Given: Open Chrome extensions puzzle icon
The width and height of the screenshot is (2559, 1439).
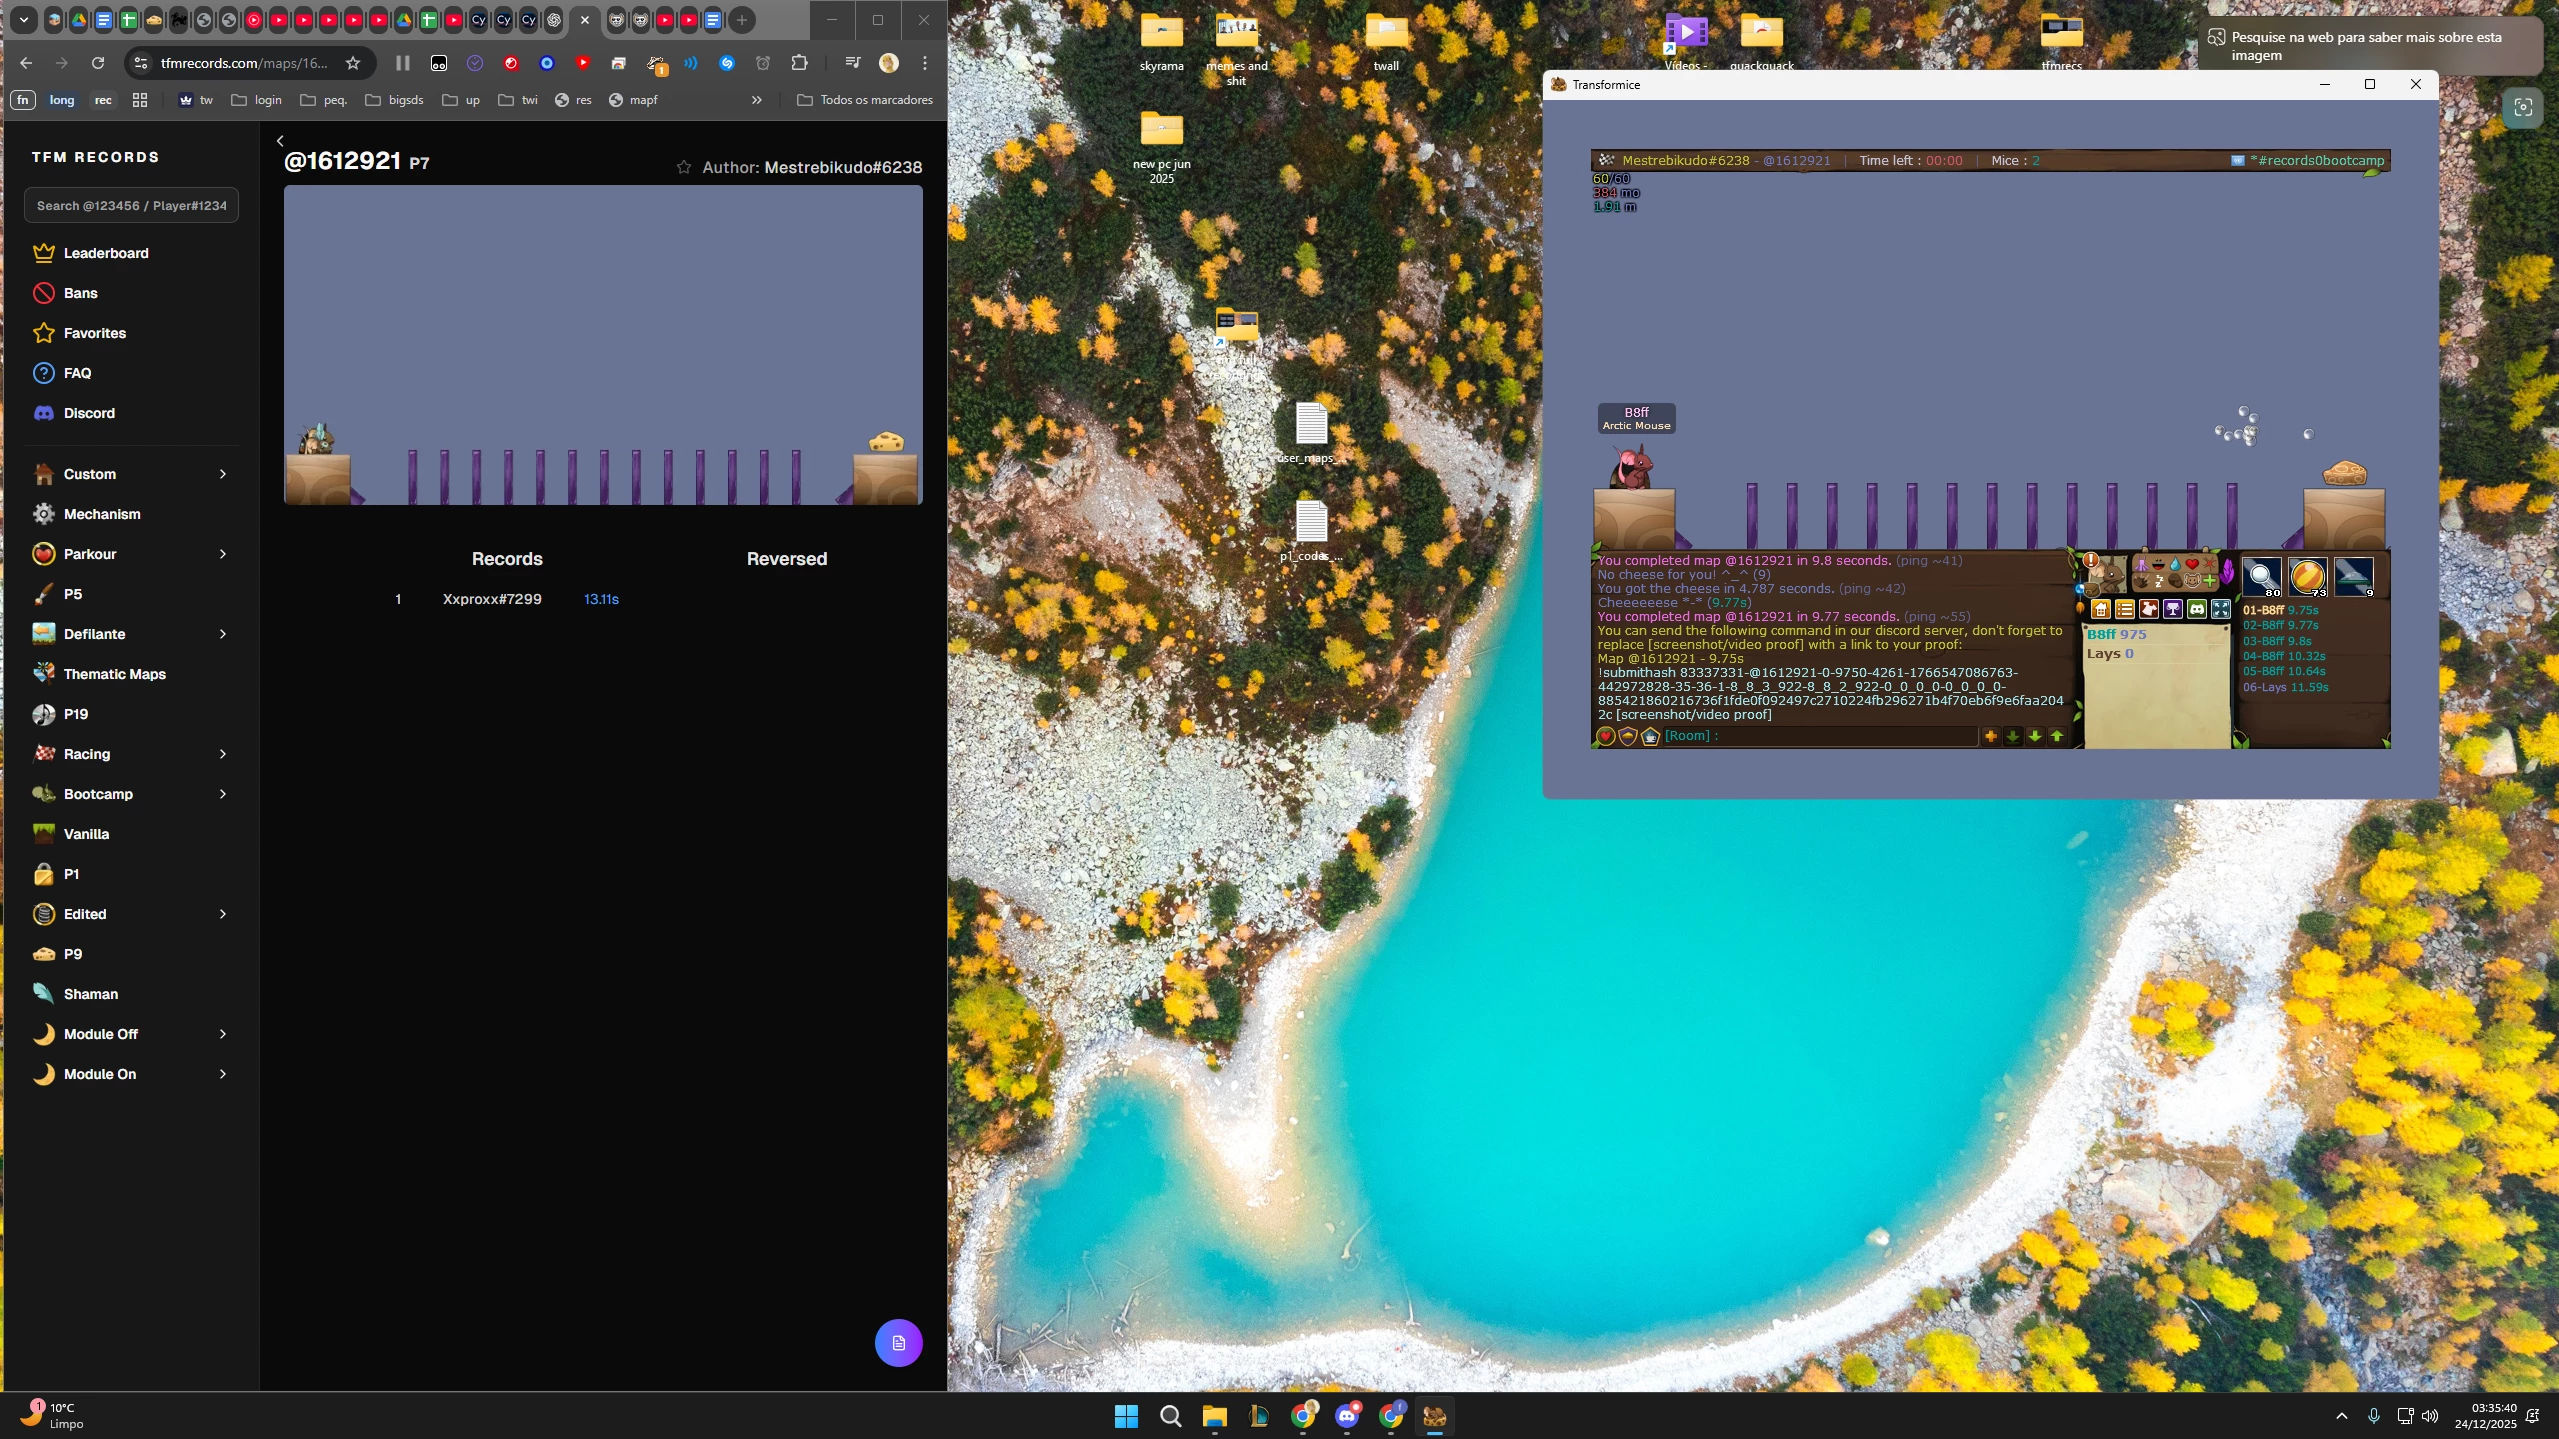Looking at the screenshot, I should point(799,63).
